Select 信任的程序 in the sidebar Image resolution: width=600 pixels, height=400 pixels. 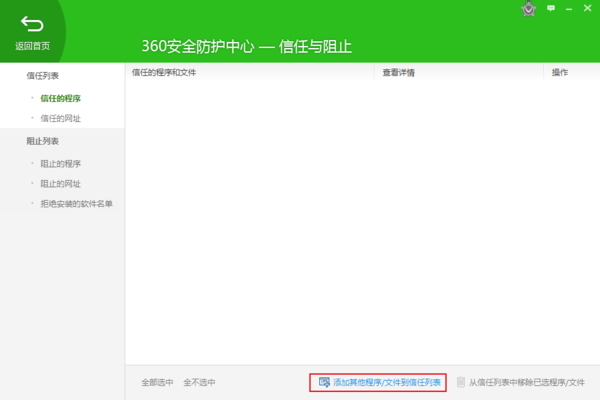(60, 98)
